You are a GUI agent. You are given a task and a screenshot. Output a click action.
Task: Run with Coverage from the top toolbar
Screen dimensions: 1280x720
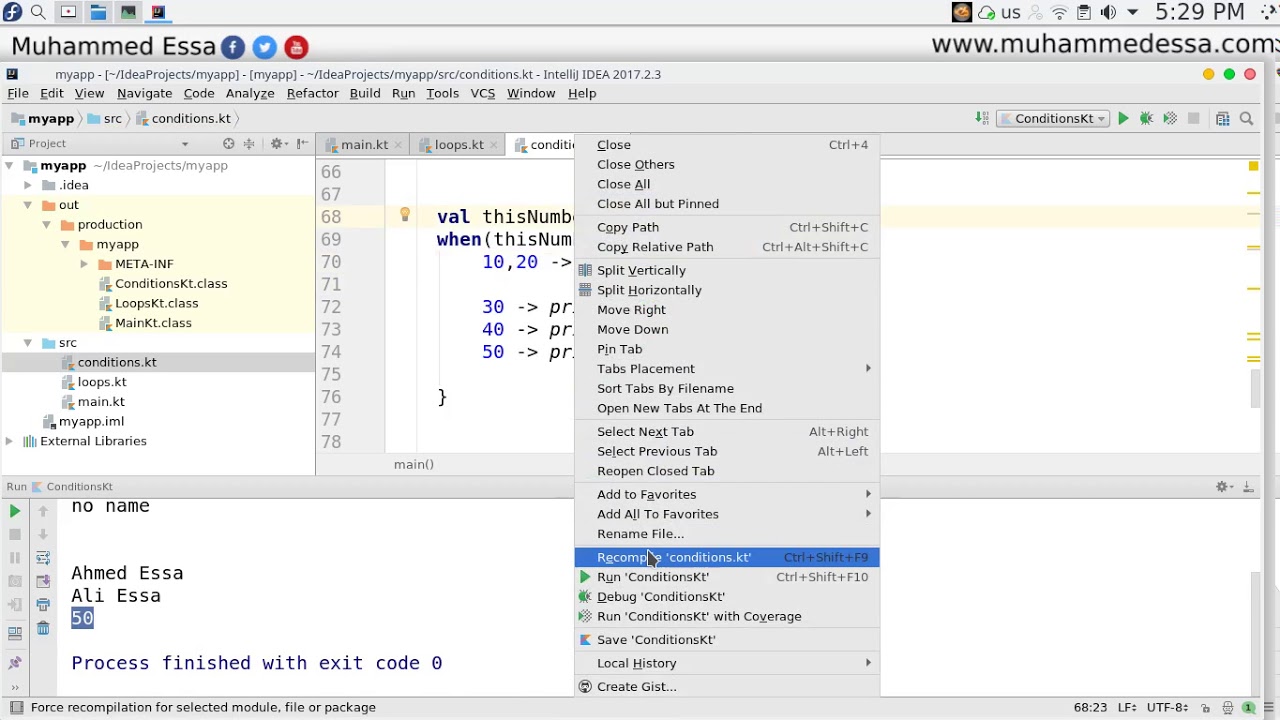(x=1169, y=119)
